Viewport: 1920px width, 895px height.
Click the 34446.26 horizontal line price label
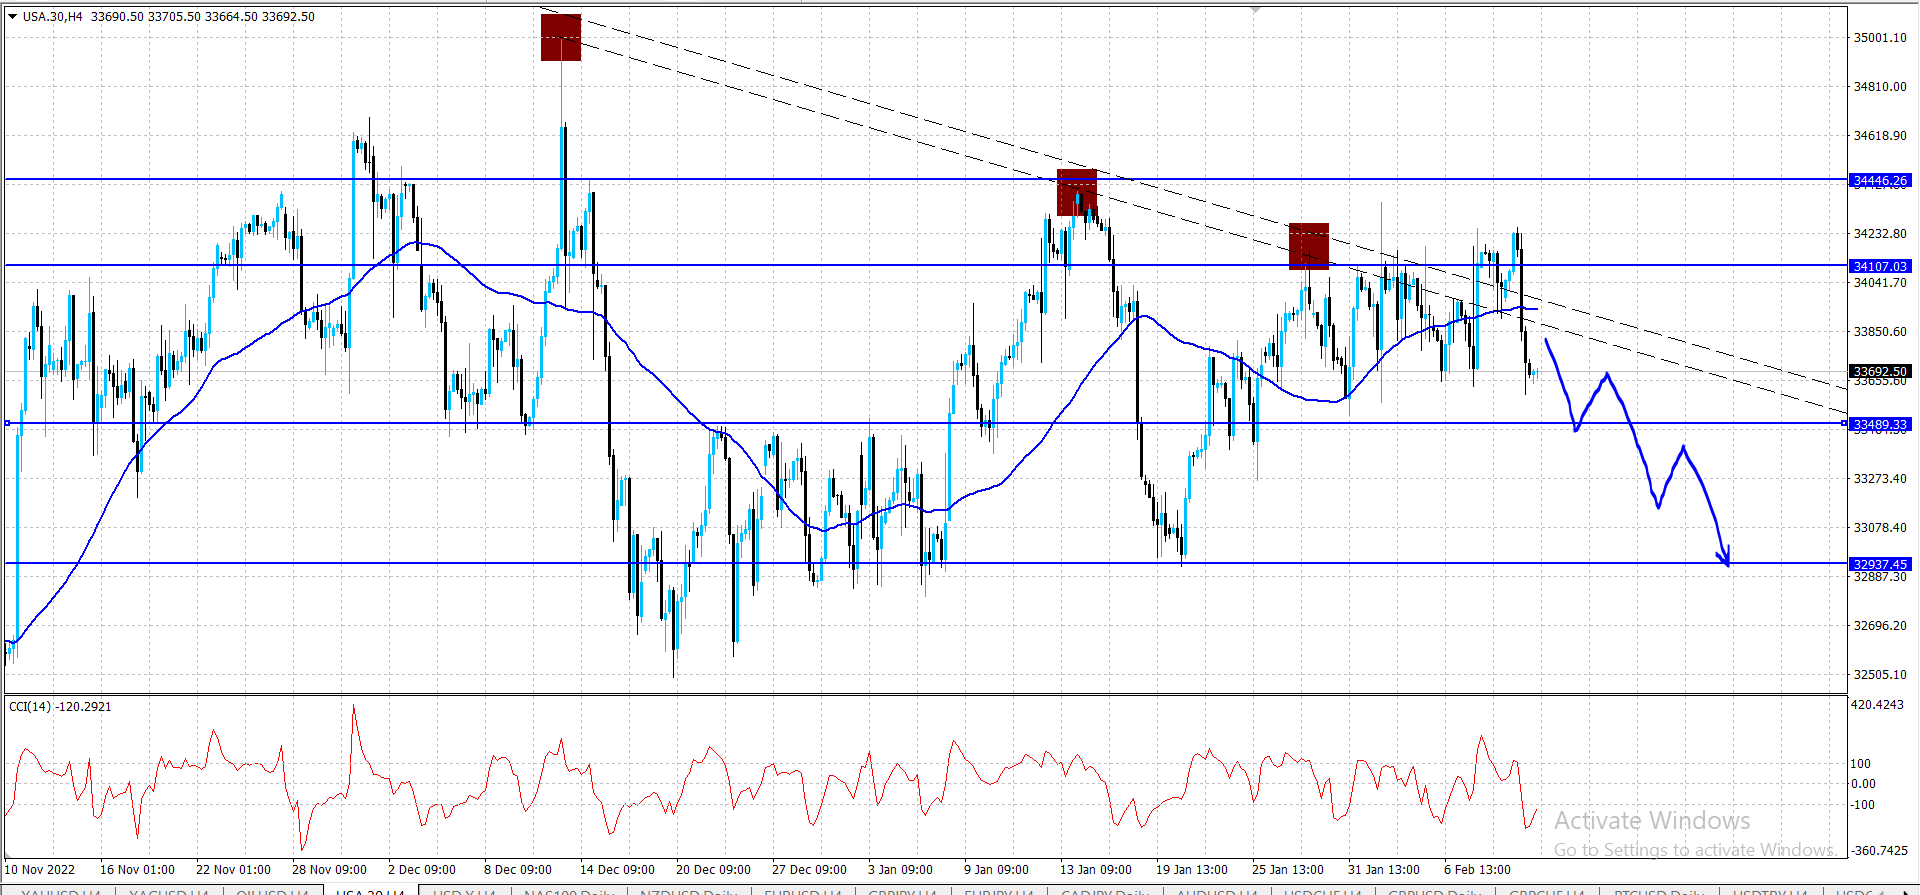tap(1880, 181)
